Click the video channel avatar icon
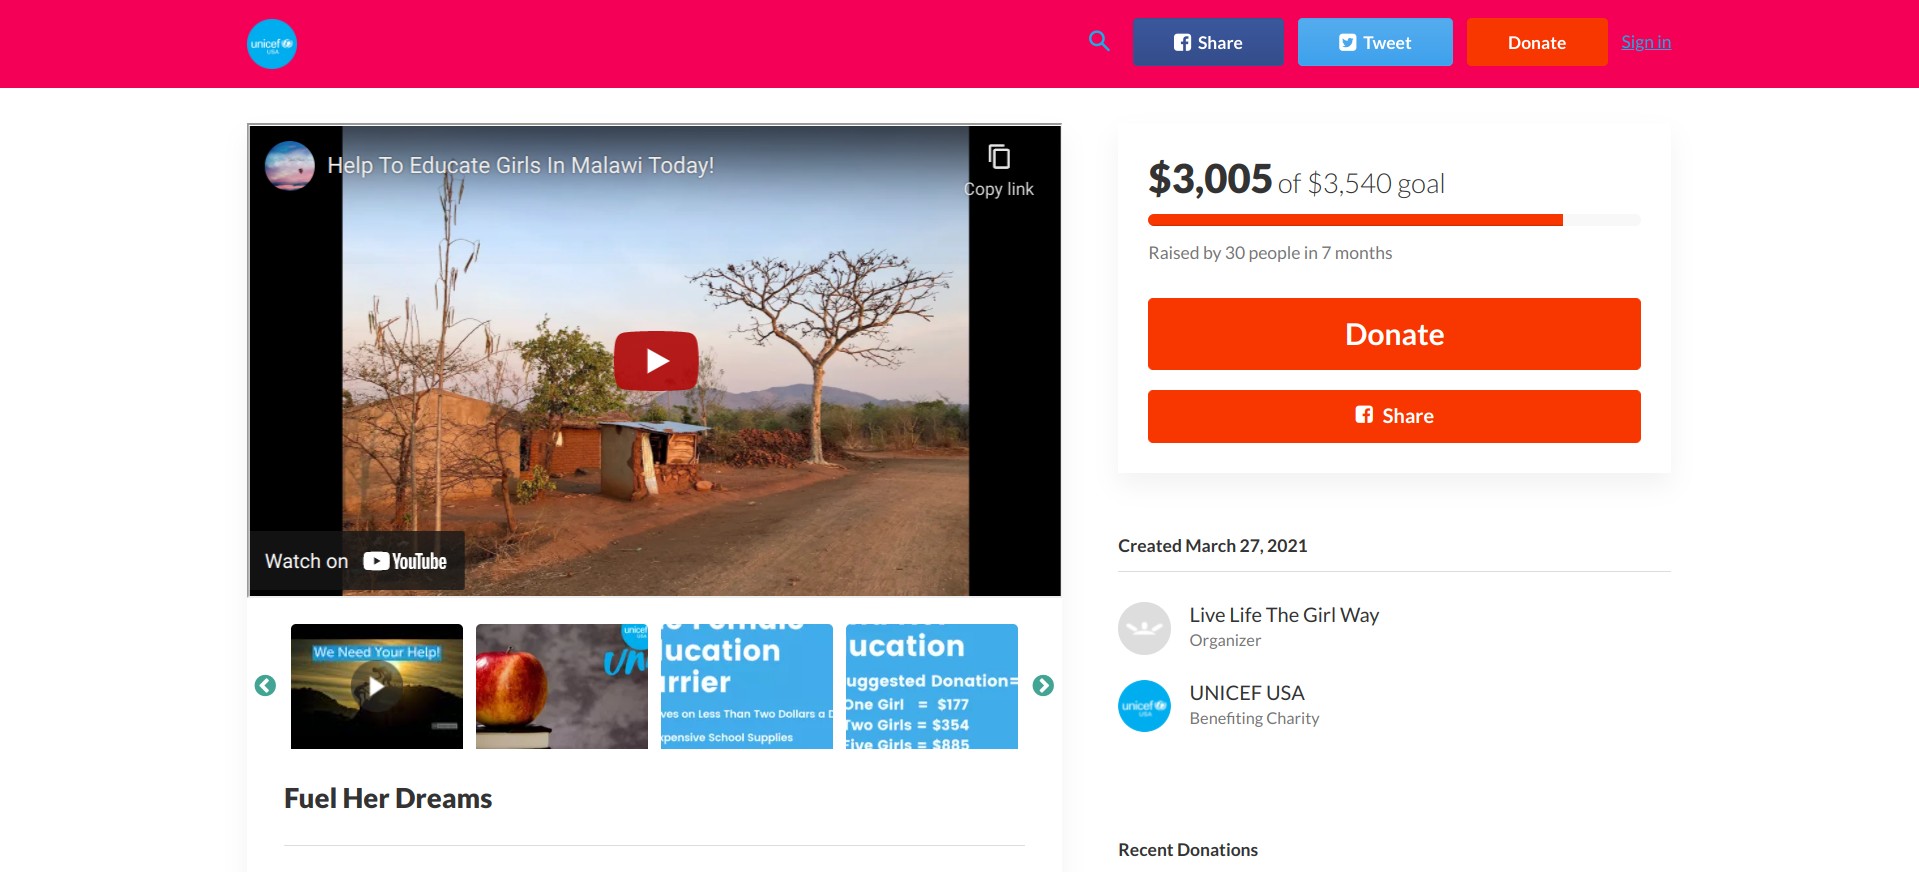This screenshot has height=872, width=1919. pyautogui.click(x=290, y=166)
